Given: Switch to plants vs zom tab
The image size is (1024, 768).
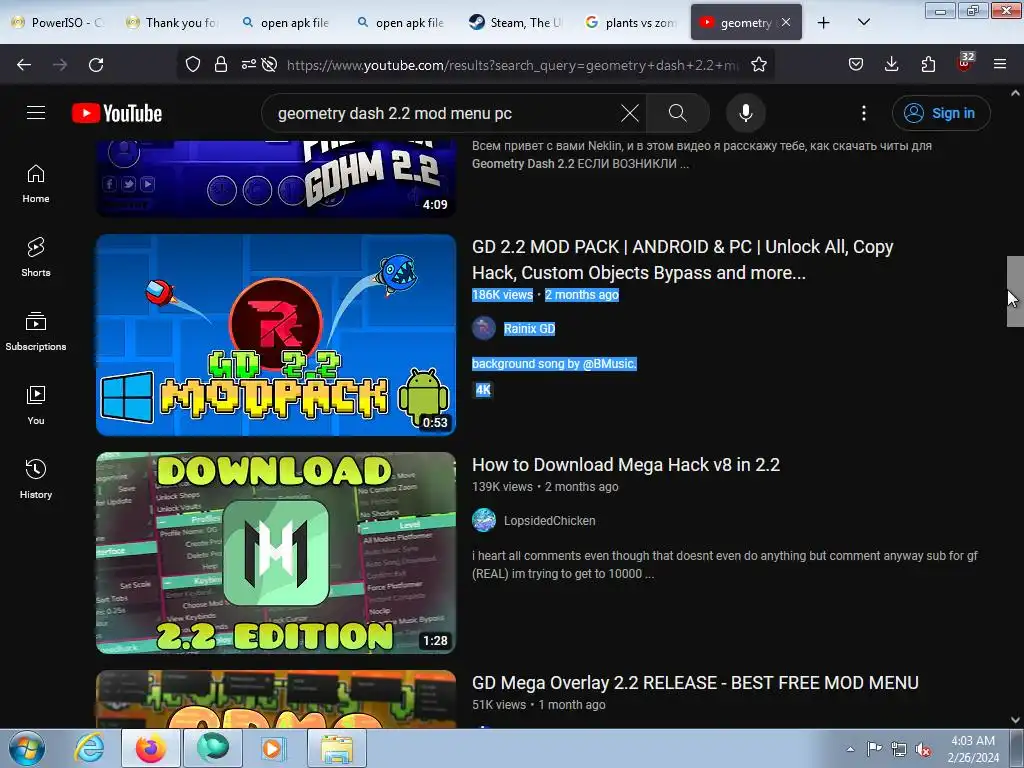Looking at the screenshot, I should [632, 23].
